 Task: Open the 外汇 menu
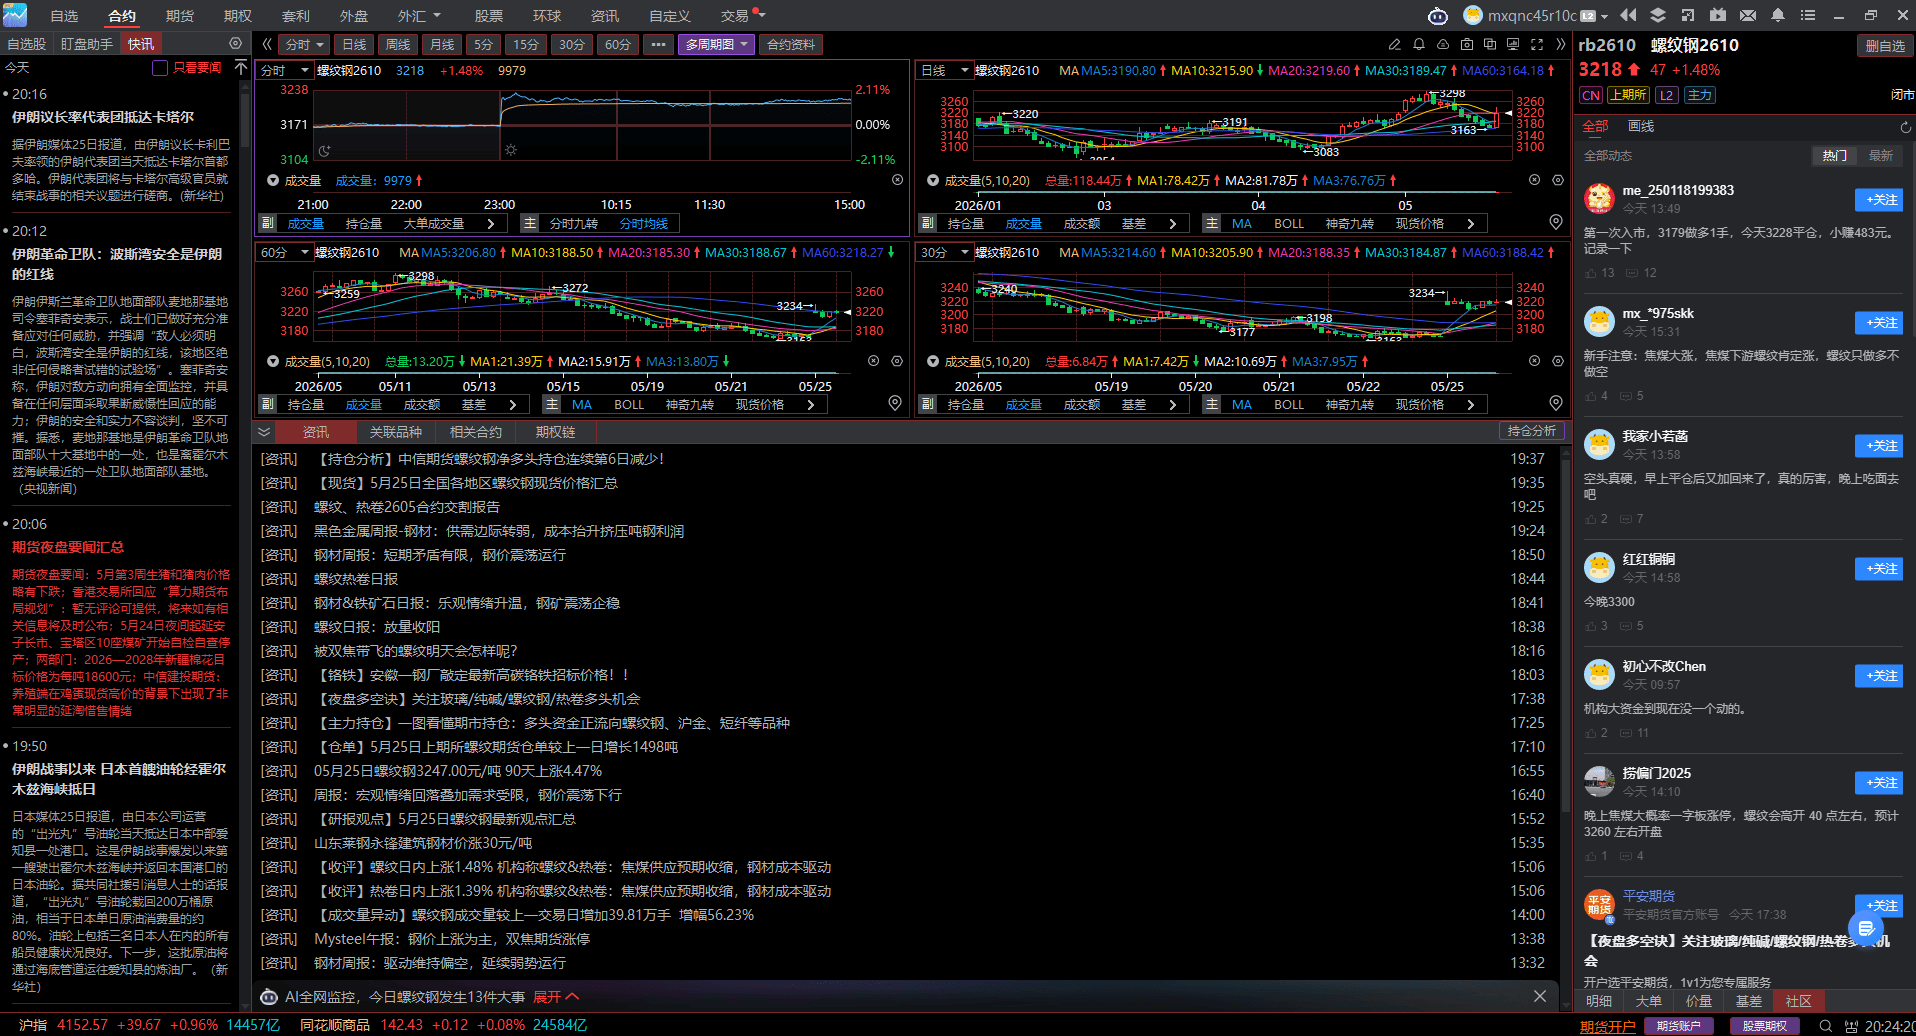[419, 16]
